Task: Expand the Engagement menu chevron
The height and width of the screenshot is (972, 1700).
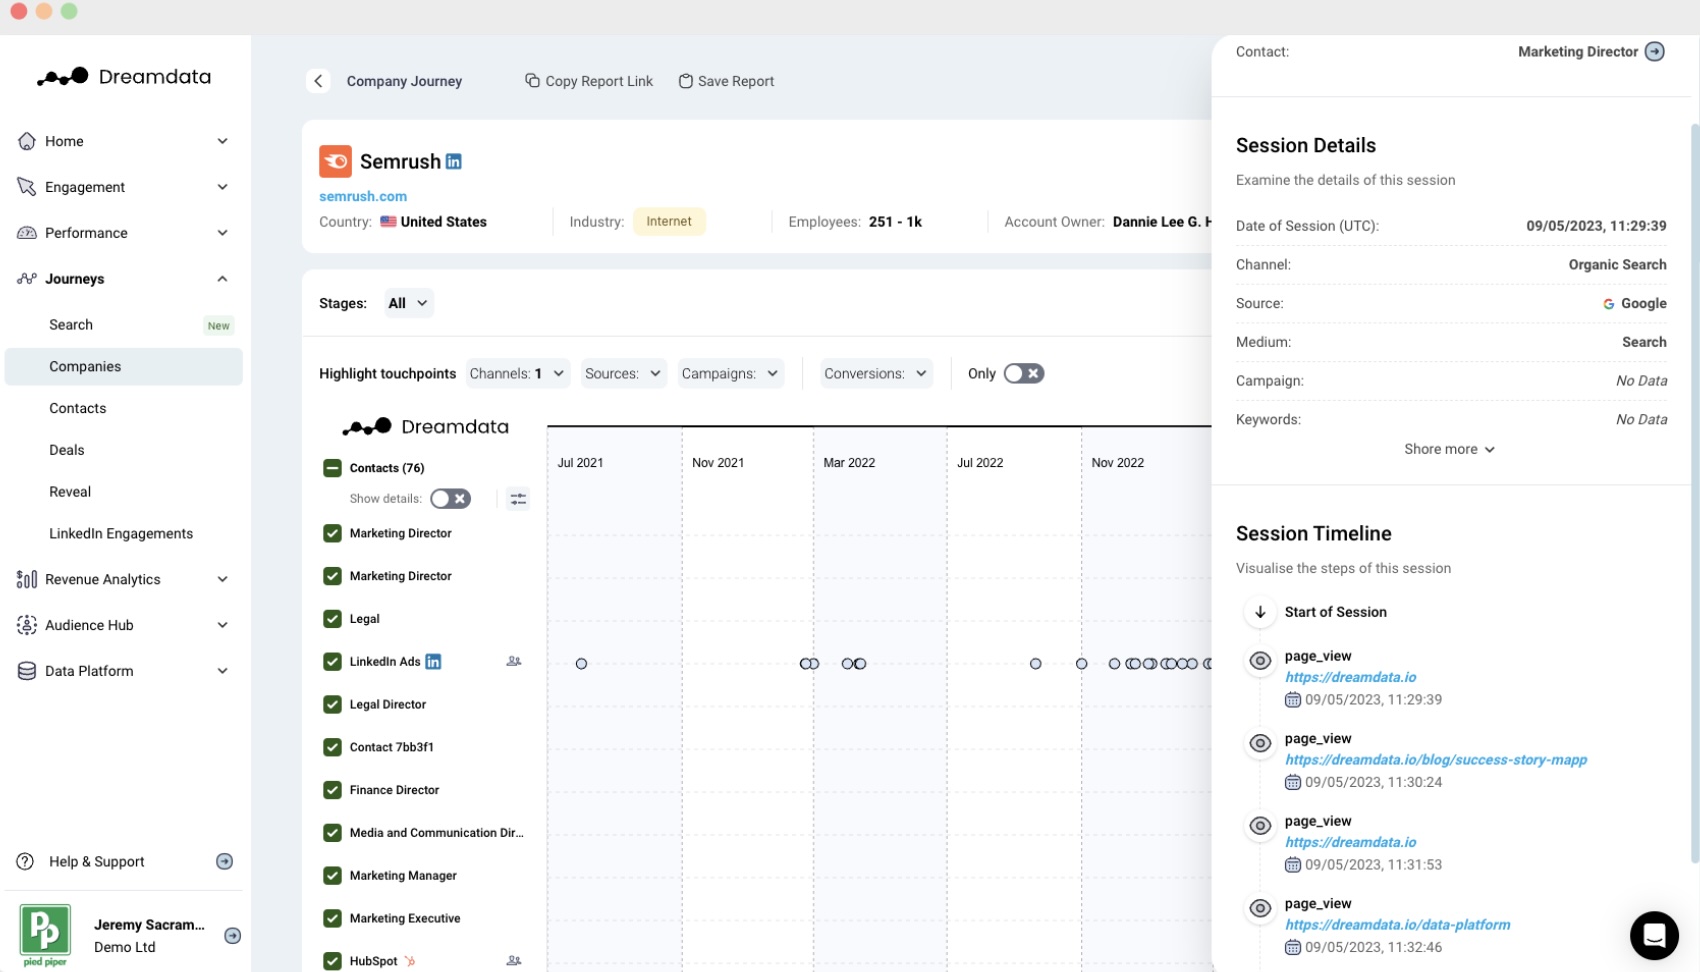Action: tap(223, 187)
